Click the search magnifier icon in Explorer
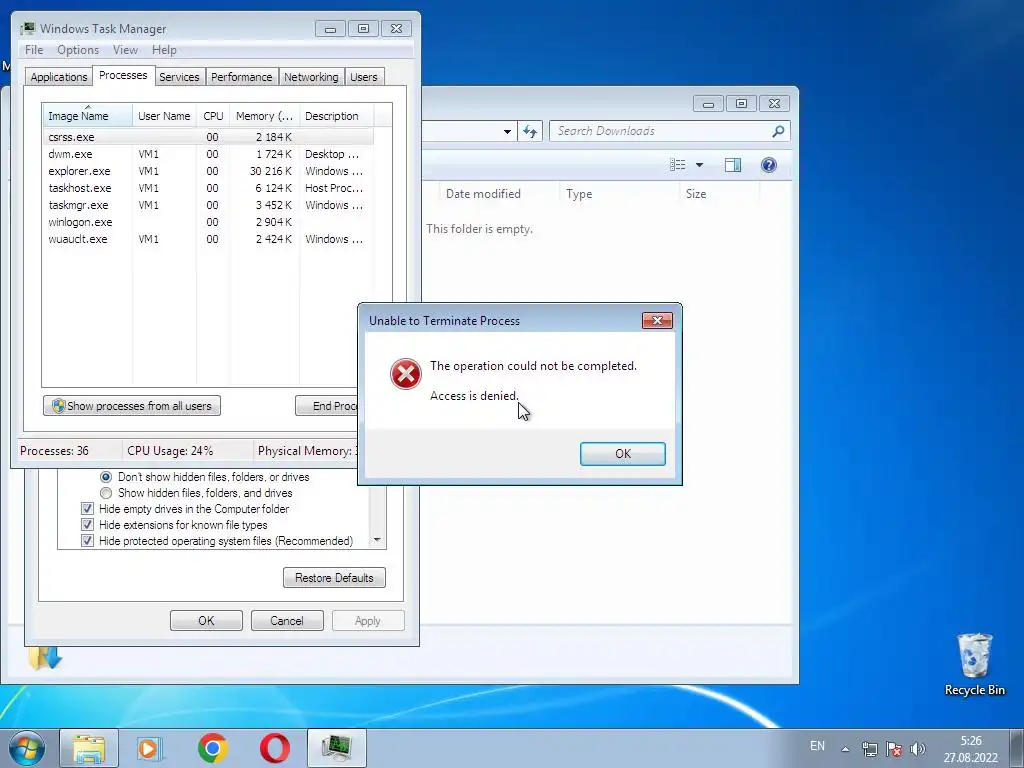Viewport: 1024px width, 768px height. (x=778, y=131)
